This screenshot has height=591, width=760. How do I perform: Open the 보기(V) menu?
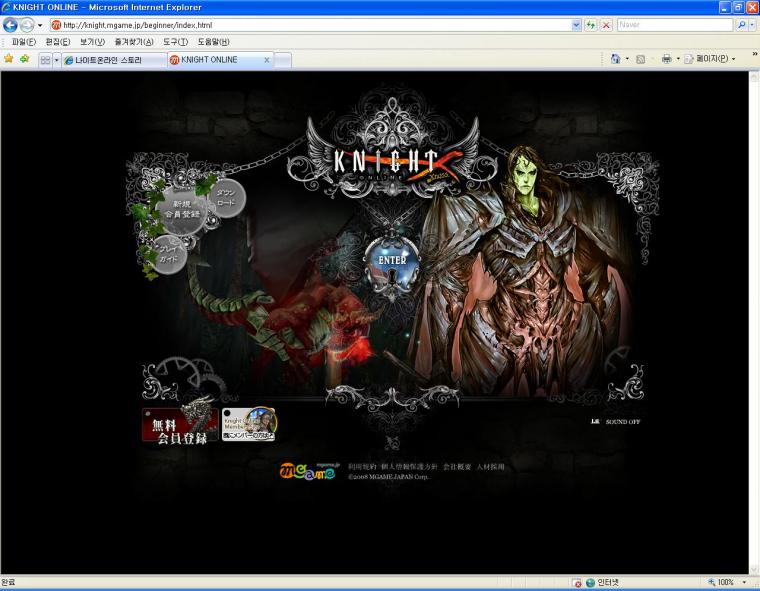[x=92, y=42]
